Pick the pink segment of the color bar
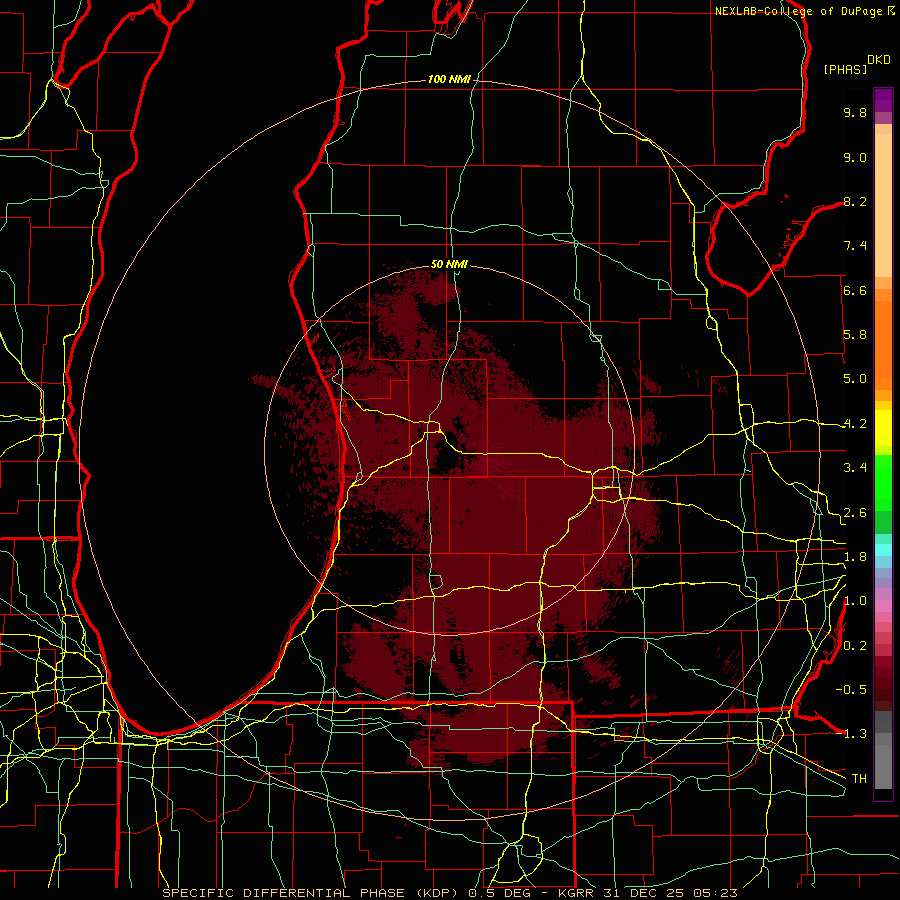Screen dimensions: 900x900 (x=883, y=606)
